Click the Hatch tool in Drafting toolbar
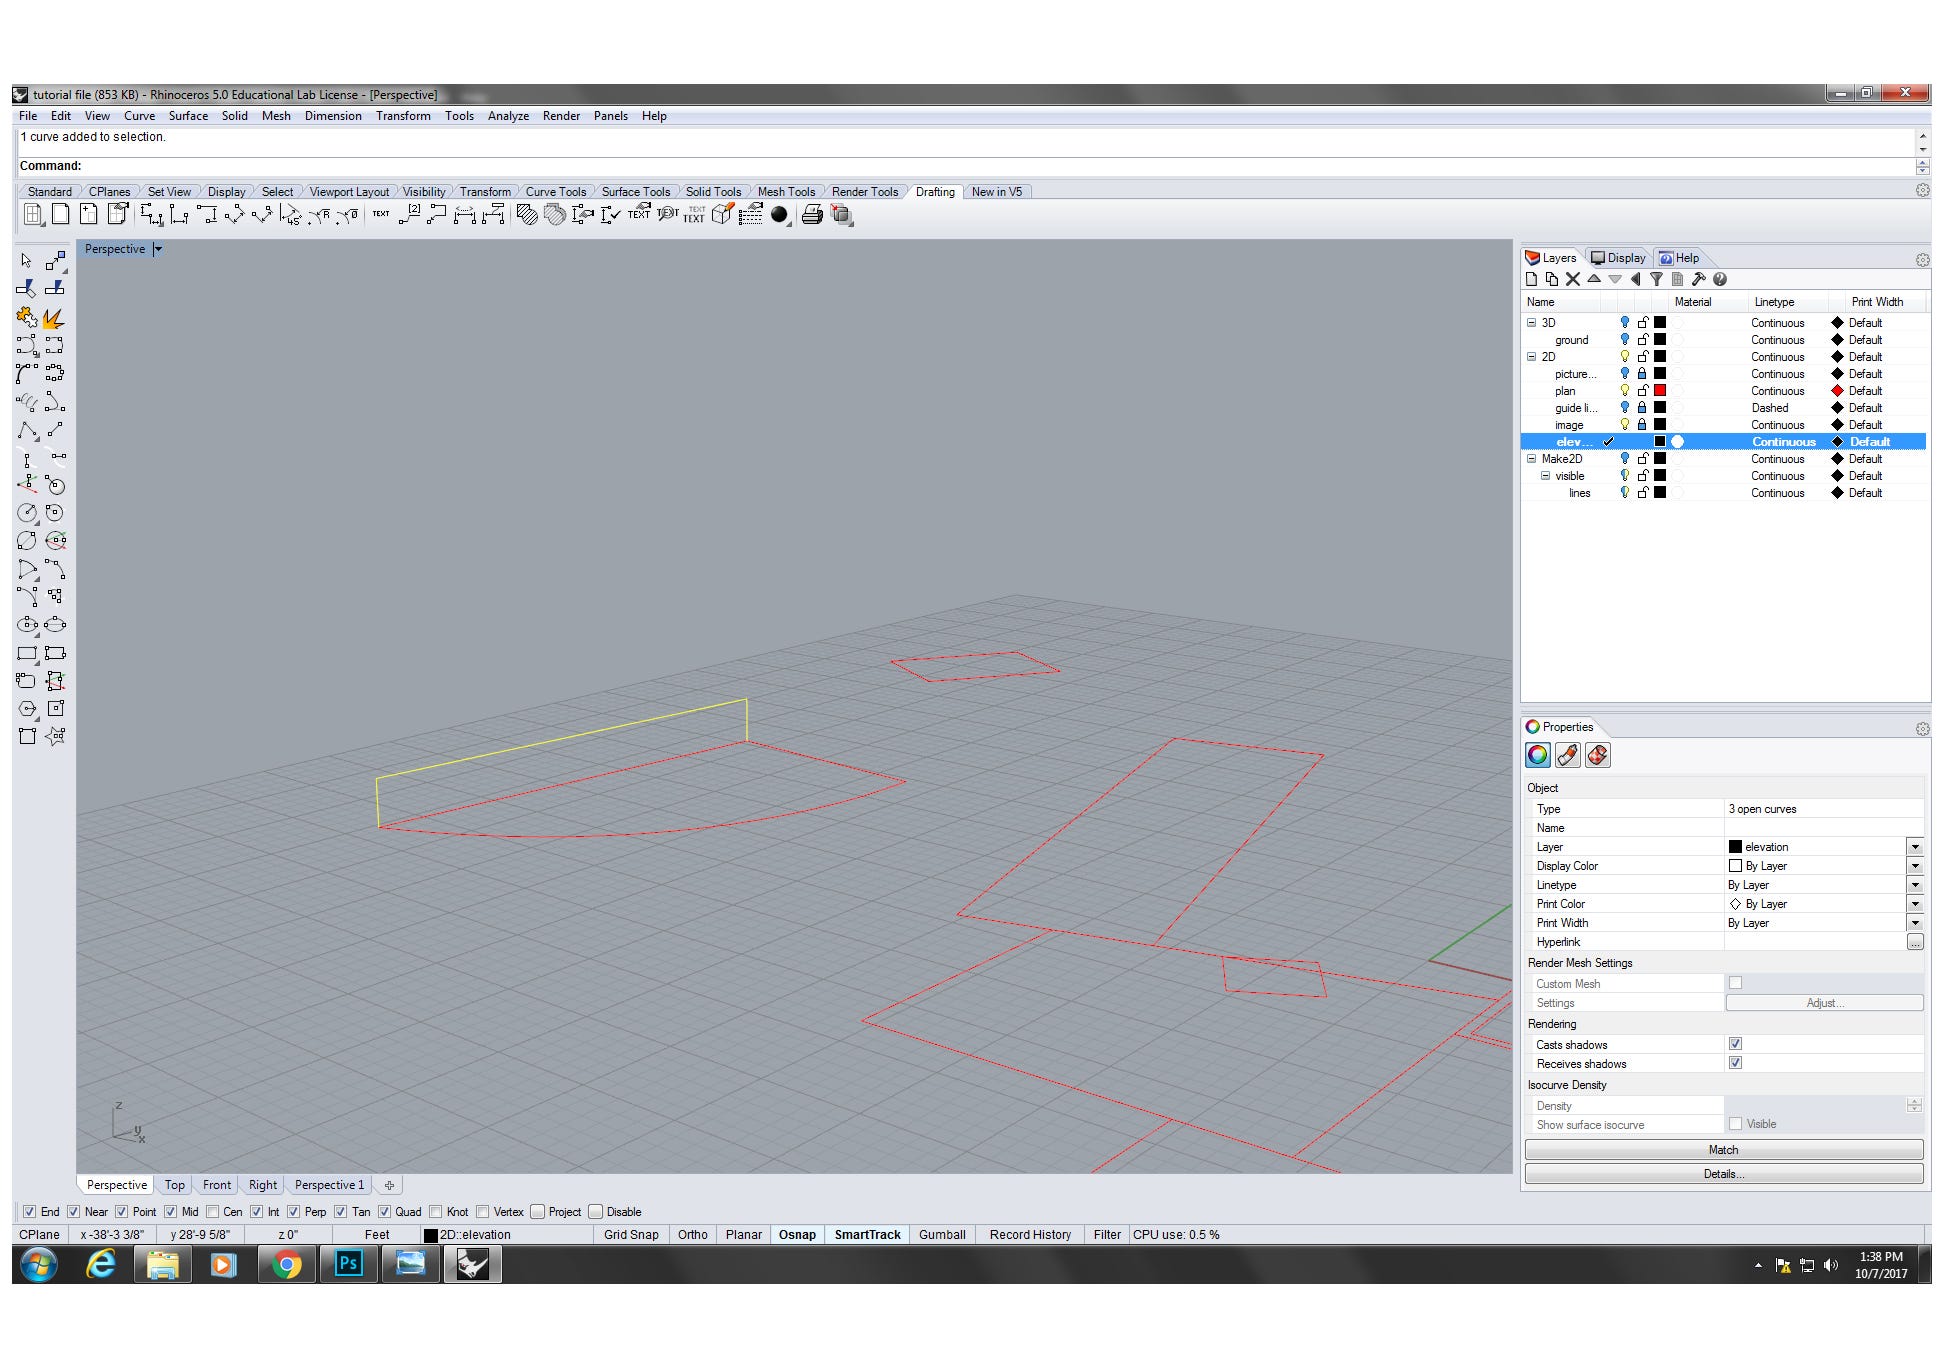This screenshot has height=1368, width=1944. (527, 214)
